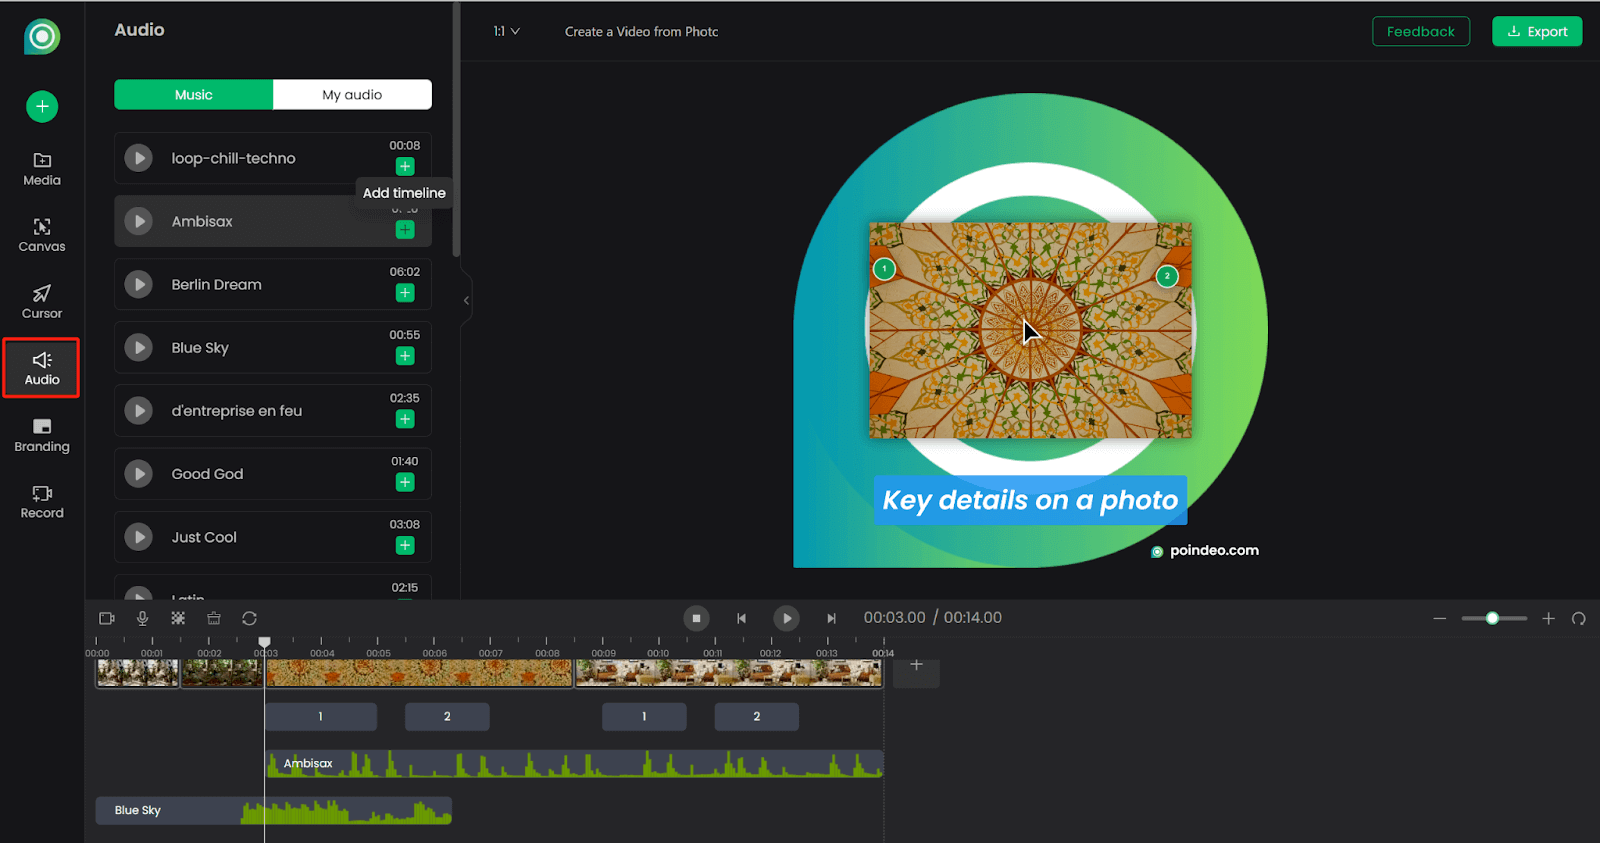The width and height of the screenshot is (1600, 843).
Task: Preview the Blue Sky track
Action: point(139,347)
